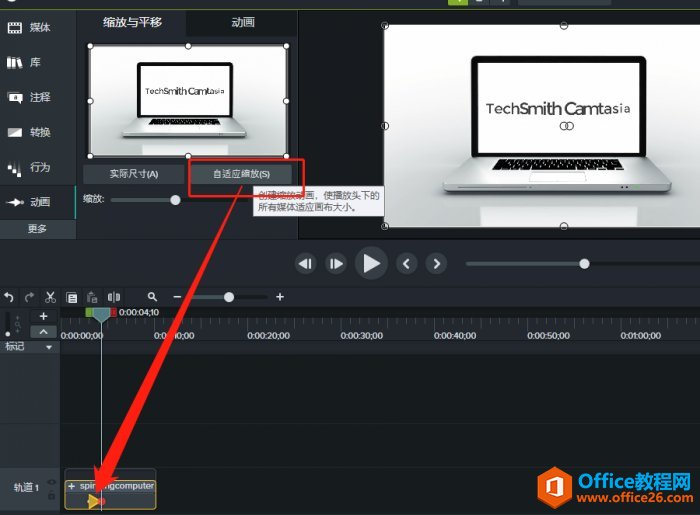
Task: Click the copy icon in timeline toolbar
Action: (x=72, y=297)
